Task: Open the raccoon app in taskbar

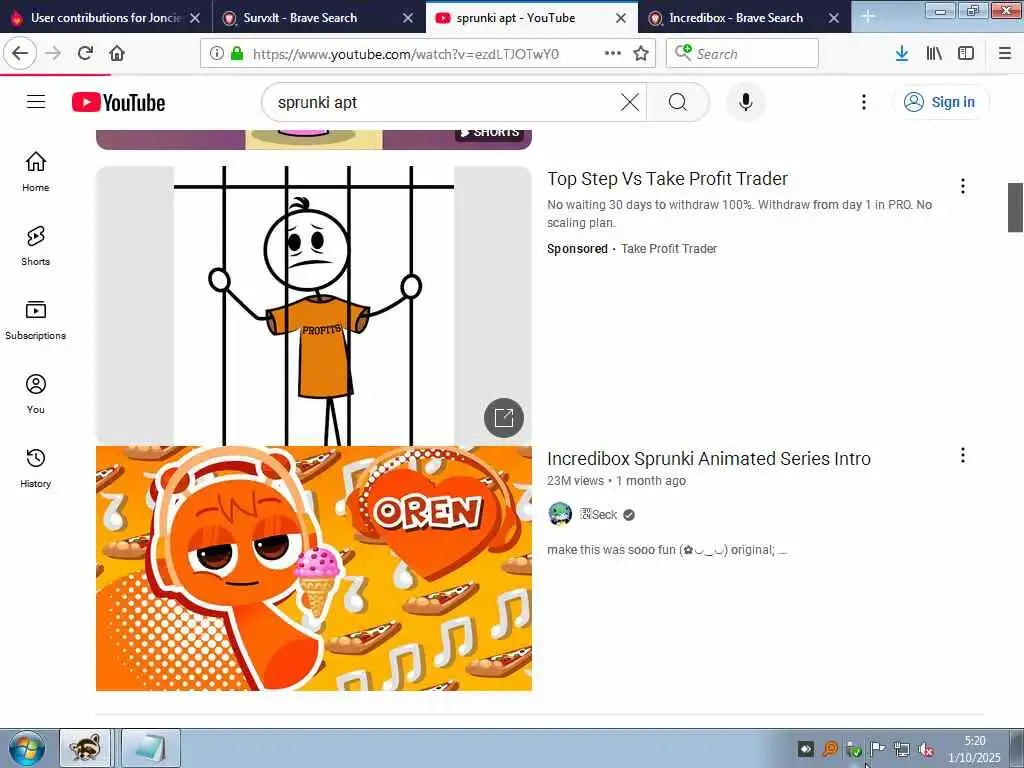Action: [86, 748]
